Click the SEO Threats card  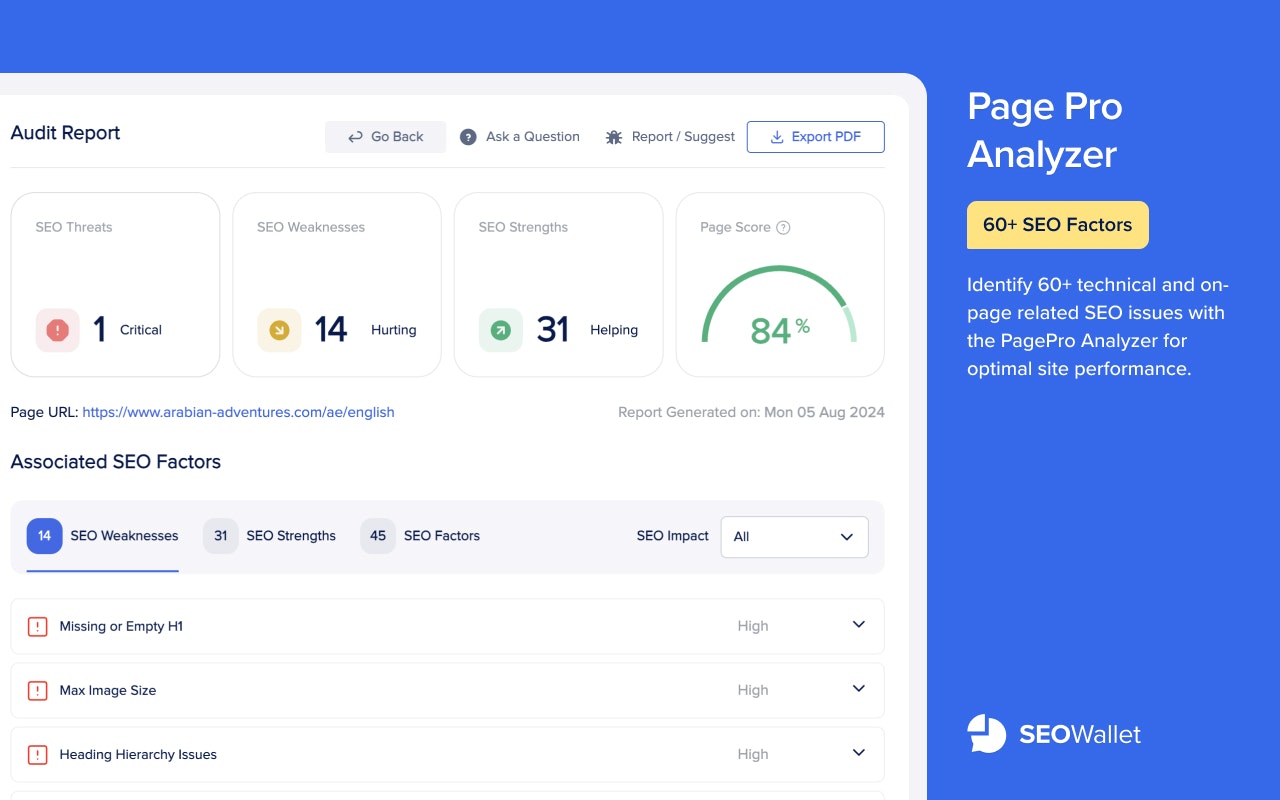tap(115, 285)
